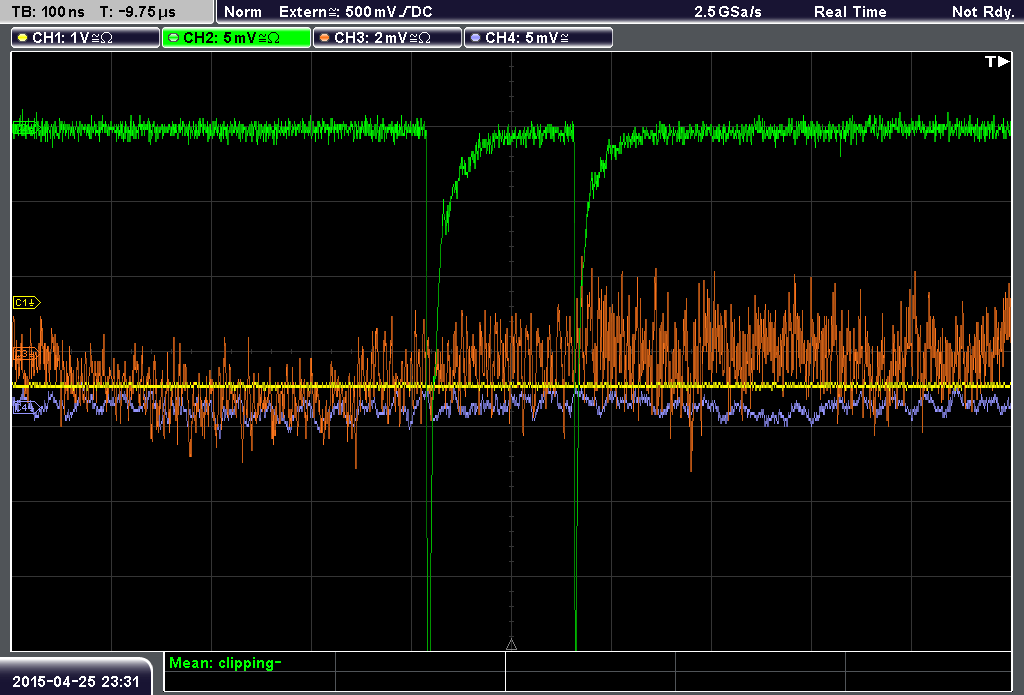Click the Norm trigger mode label
Image resolution: width=1024 pixels, height=695 pixels.
coord(243,12)
